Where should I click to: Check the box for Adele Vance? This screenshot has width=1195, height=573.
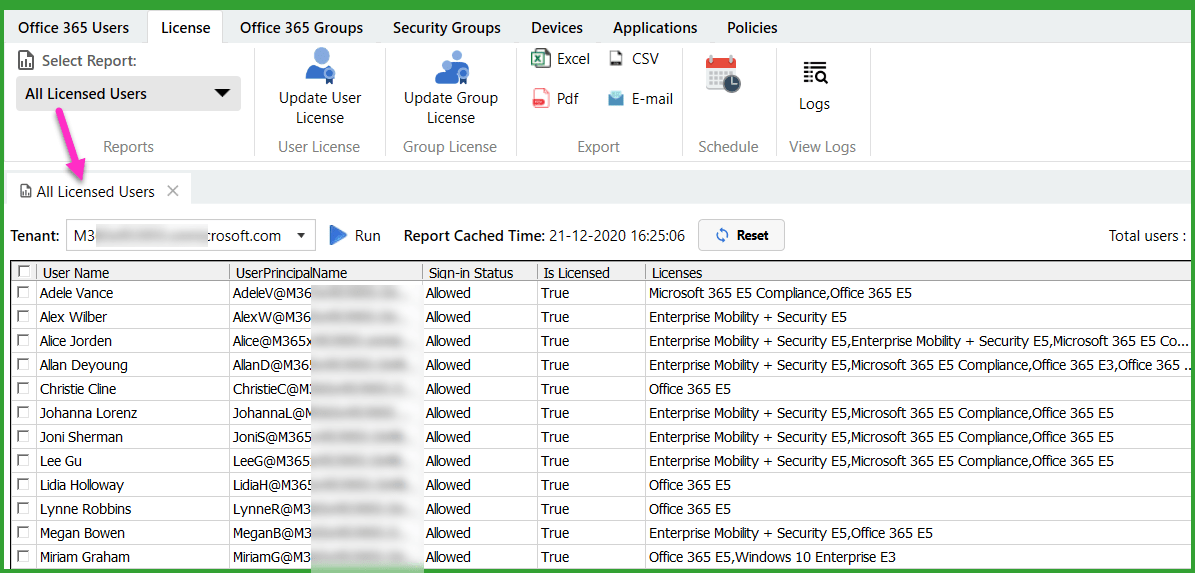pyautogui.click(x=24, y=293)
